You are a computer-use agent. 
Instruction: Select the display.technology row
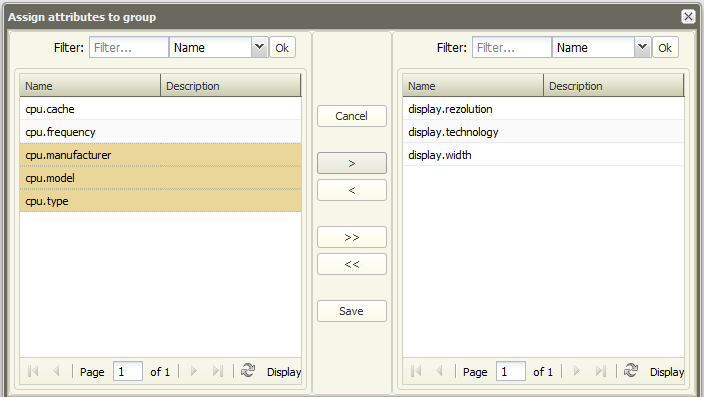pyautogui.click(x=543, y=132)
